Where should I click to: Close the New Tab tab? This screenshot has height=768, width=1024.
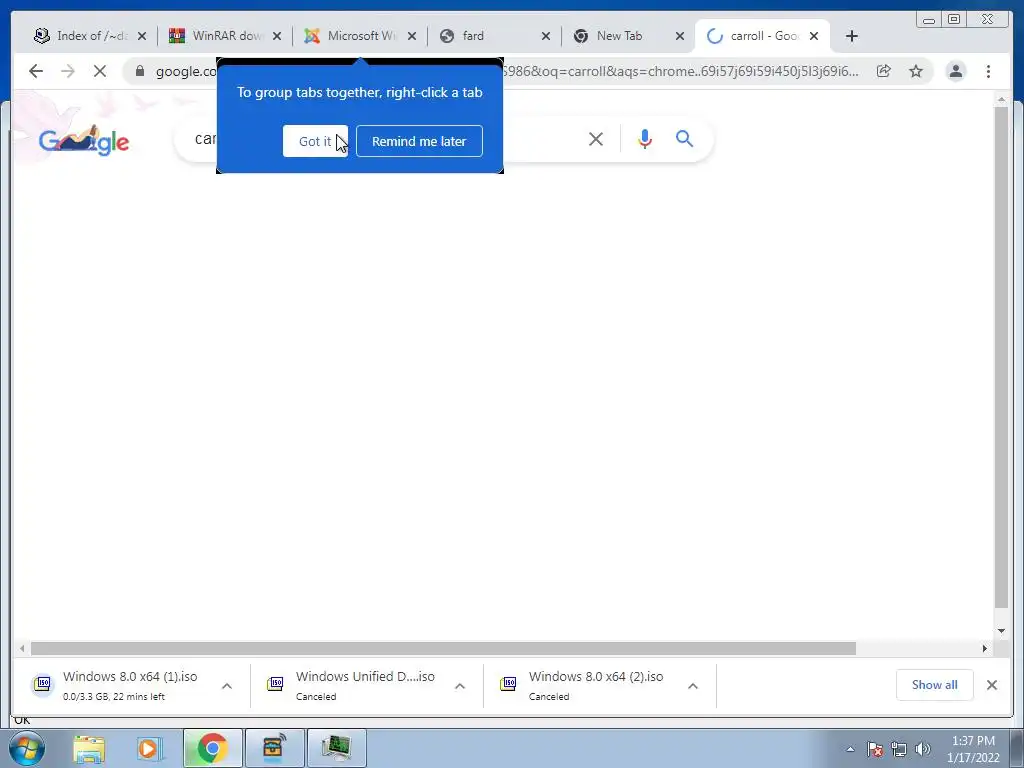(x=680, y=36)
